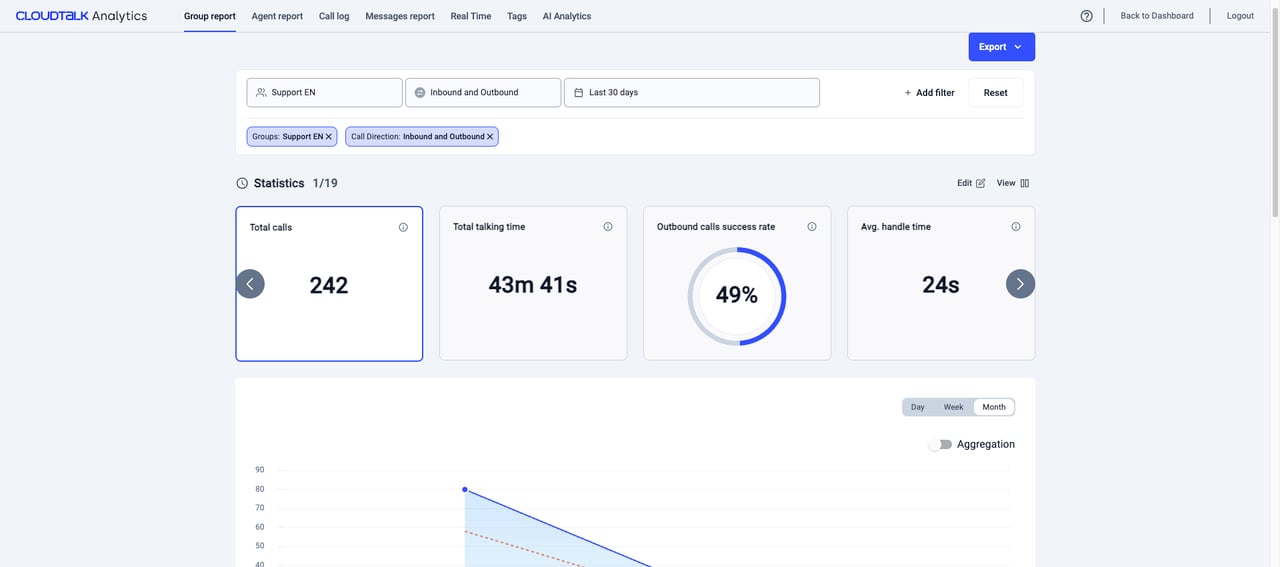The width and height of the screenshot is (1280, 567).
Task: Click the Back to Dashboard link
Action: 1157,16
